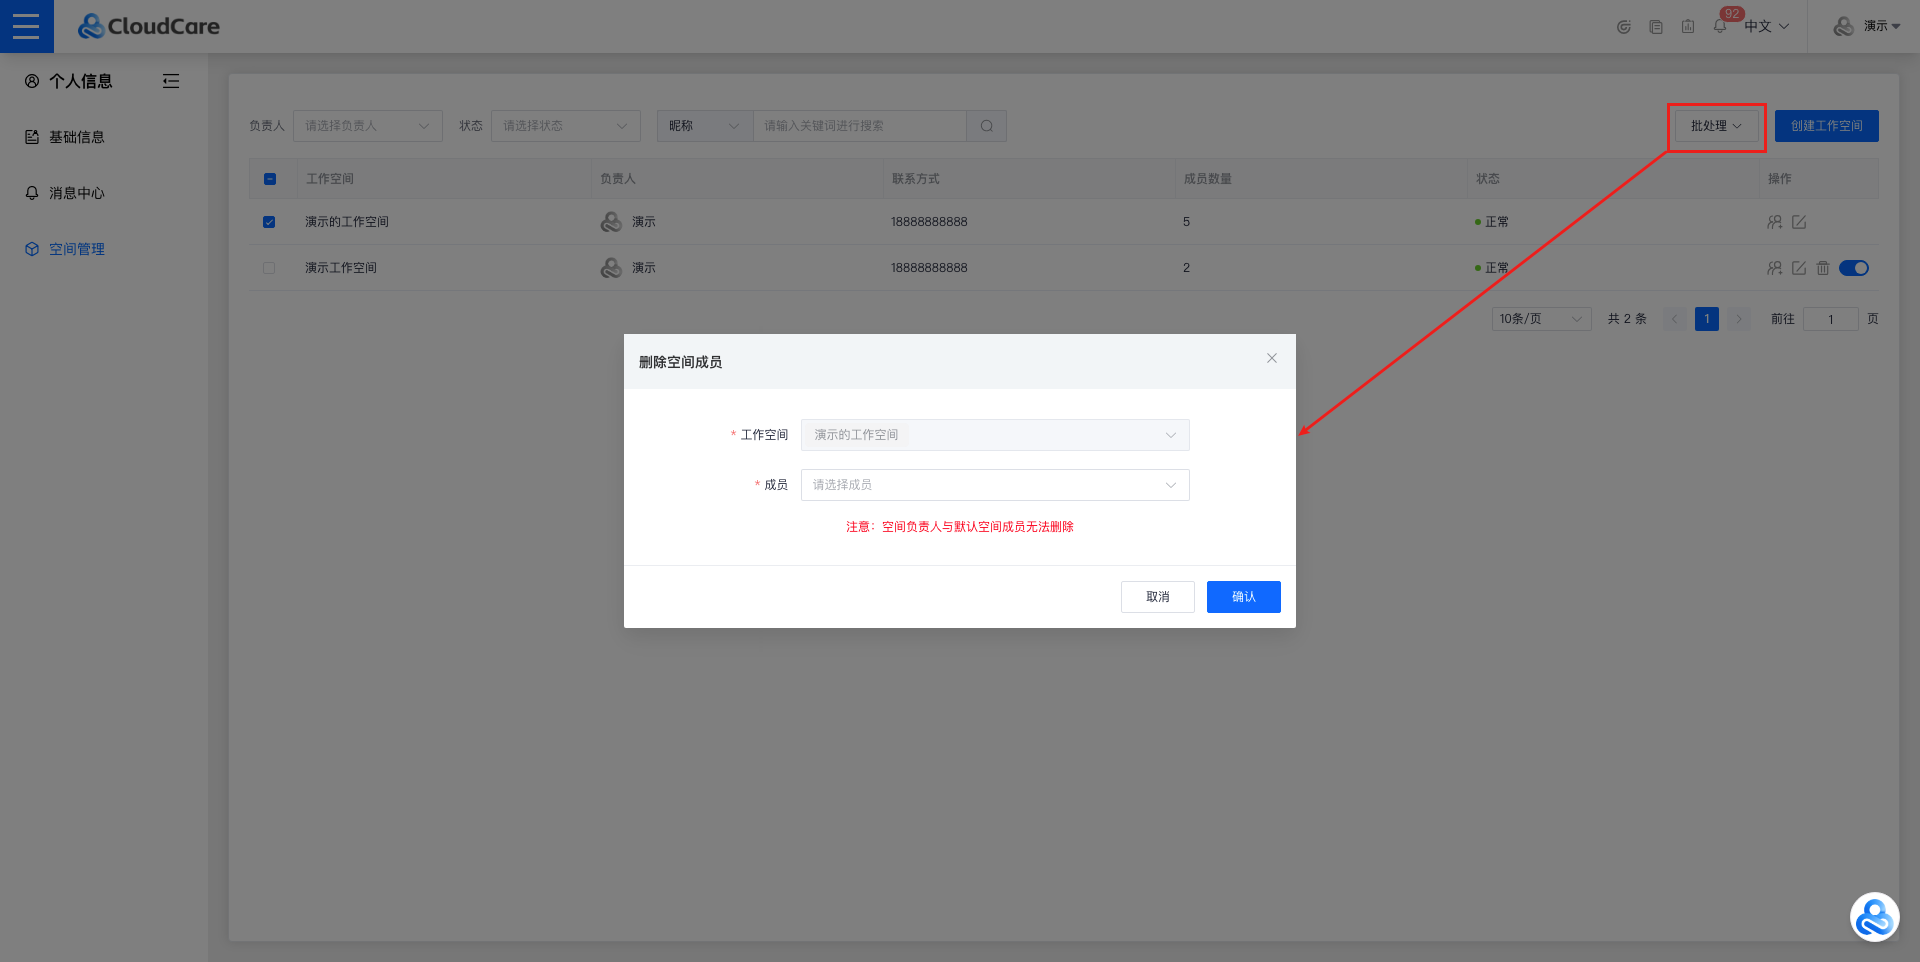The image size is (1920, 962).
Task: Click the add members icon for 演示工作空间
Action: coord(1774,268)
